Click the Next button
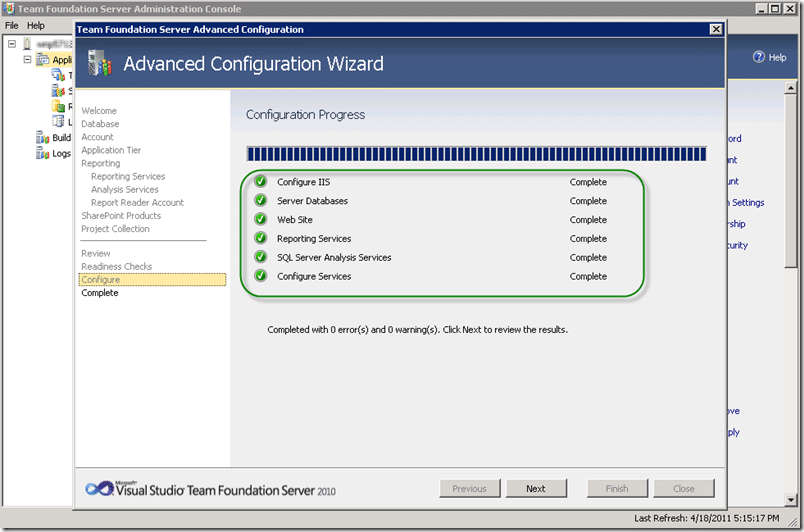804x532 pixels. [x=536, y=488]
